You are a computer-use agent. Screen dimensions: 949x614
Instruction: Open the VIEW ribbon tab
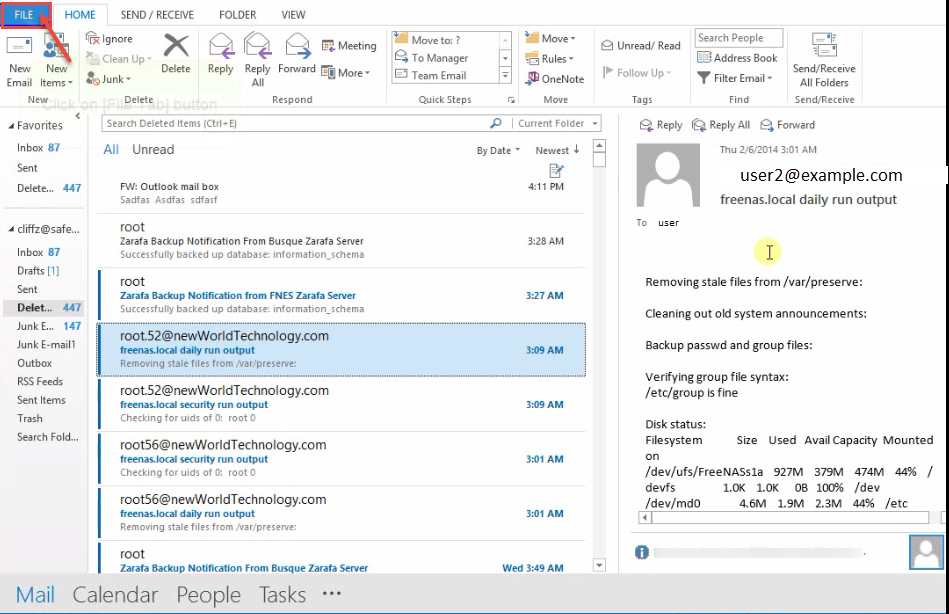[x=293, y=15]
